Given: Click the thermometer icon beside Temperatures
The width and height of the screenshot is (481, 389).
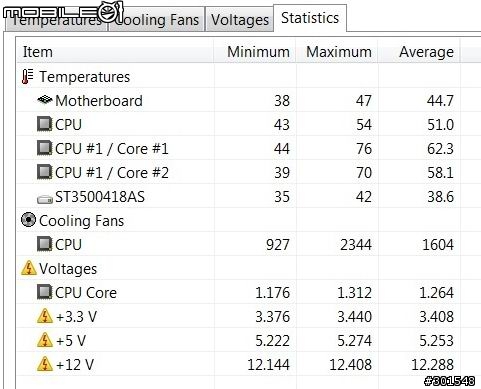Looking at the screenshot, I should point(27,77).
